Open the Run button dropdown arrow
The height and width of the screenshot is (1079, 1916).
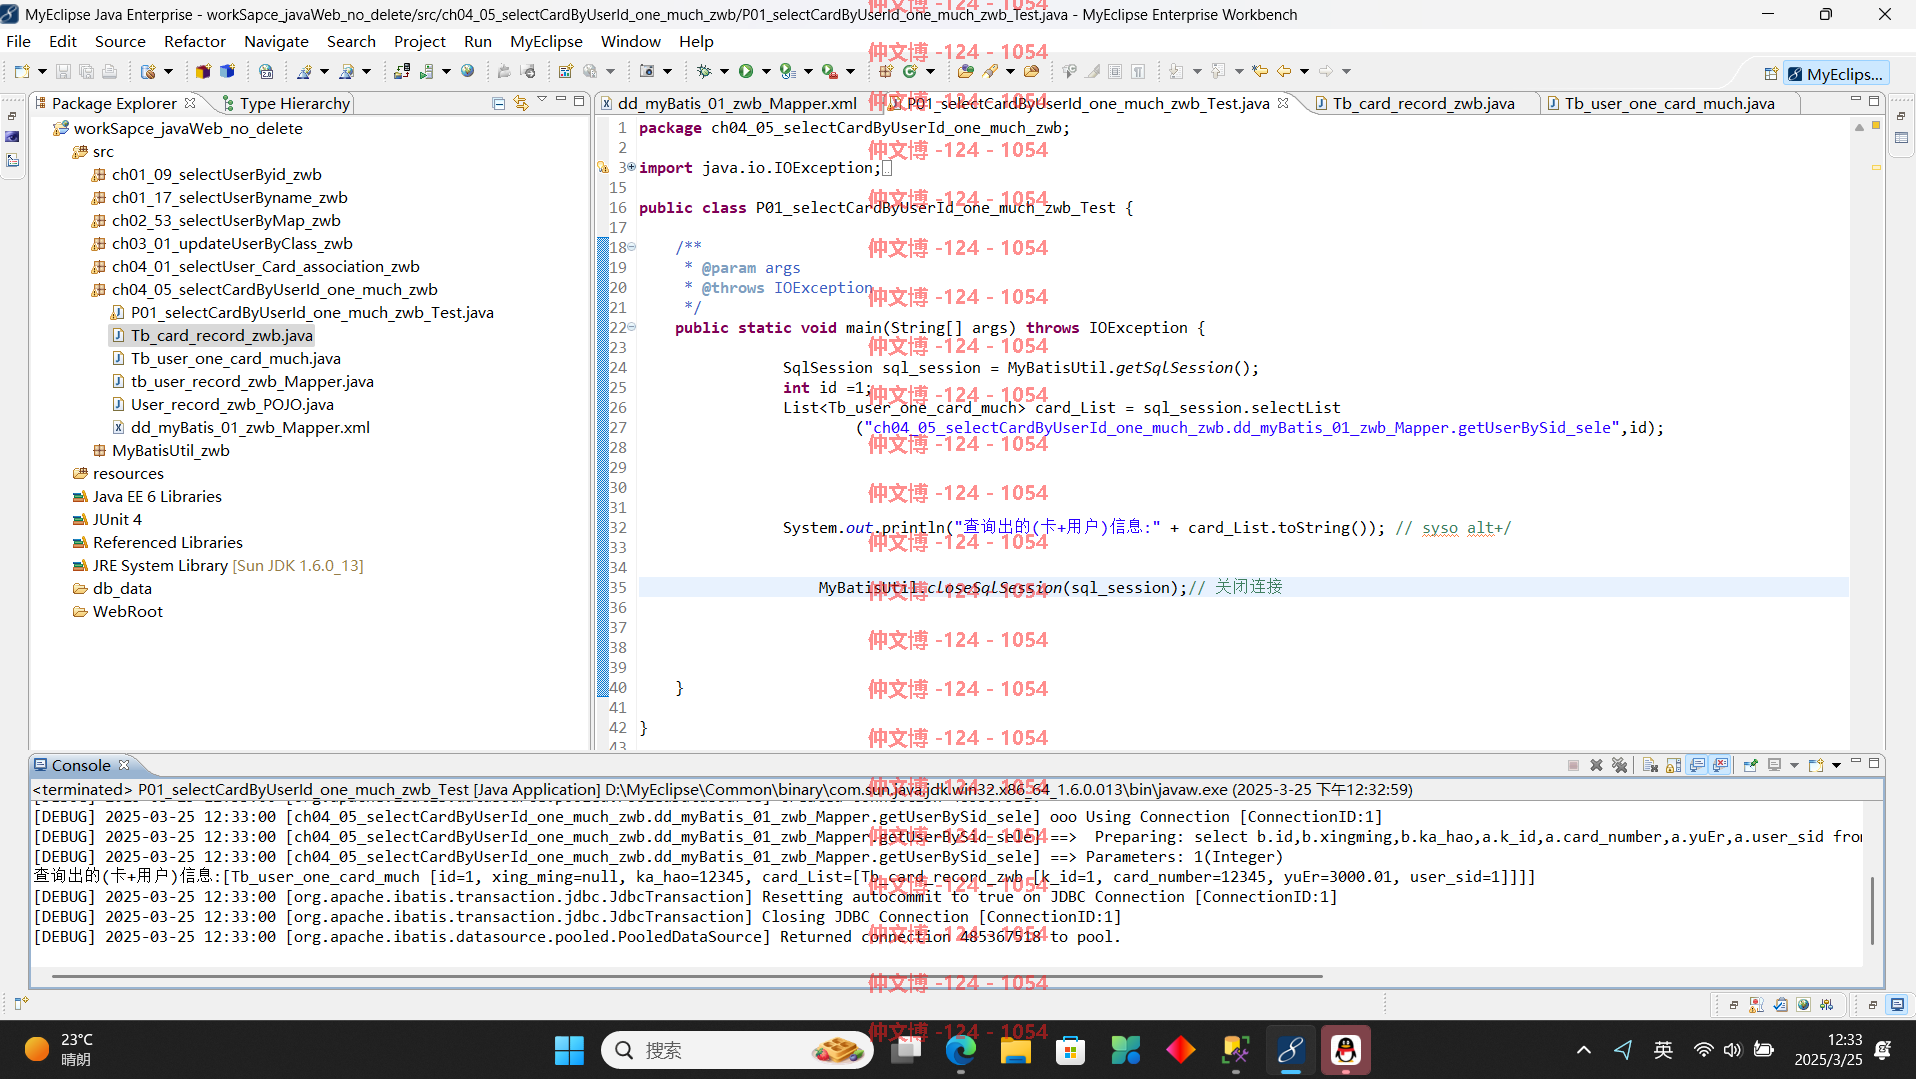766,71
